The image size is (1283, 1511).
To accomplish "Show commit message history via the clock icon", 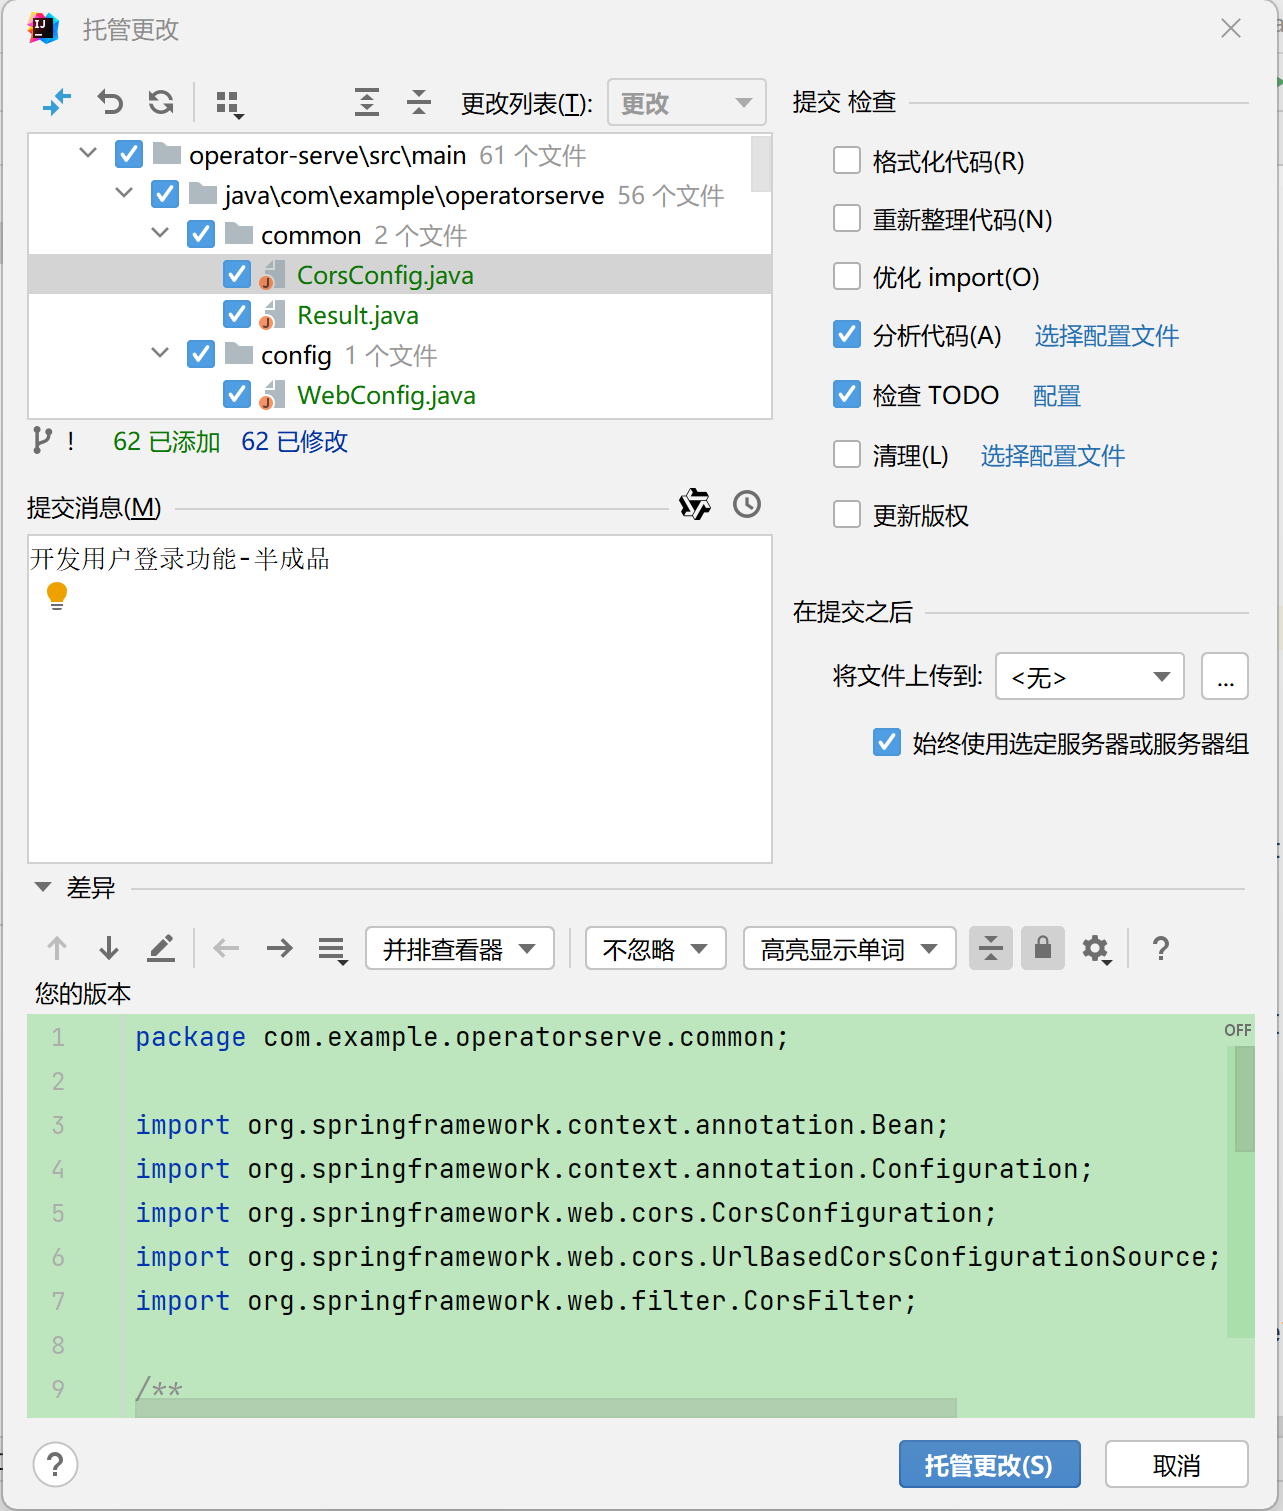I will coord(746,505).
